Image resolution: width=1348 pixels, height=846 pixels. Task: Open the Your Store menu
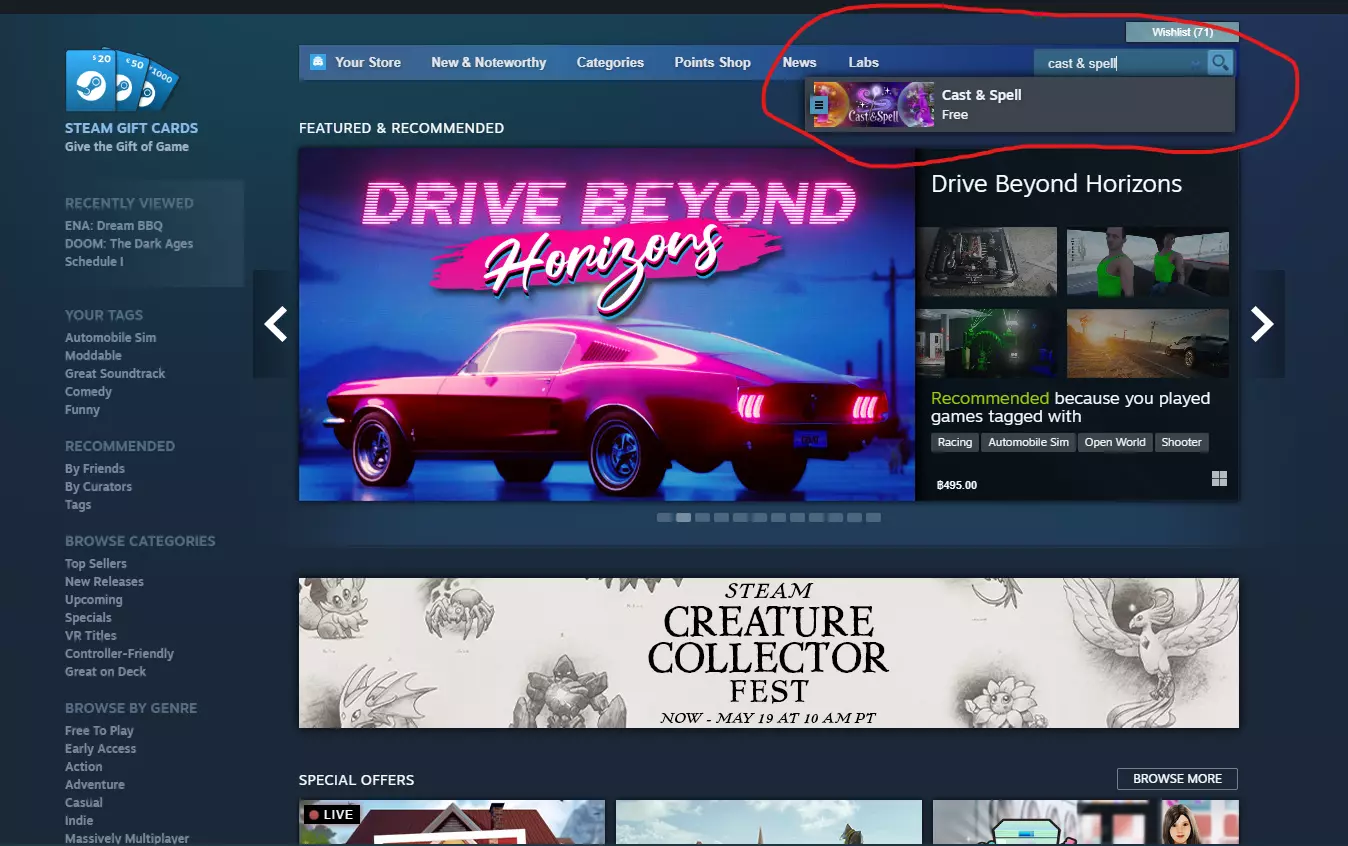[x=368, y=62]
